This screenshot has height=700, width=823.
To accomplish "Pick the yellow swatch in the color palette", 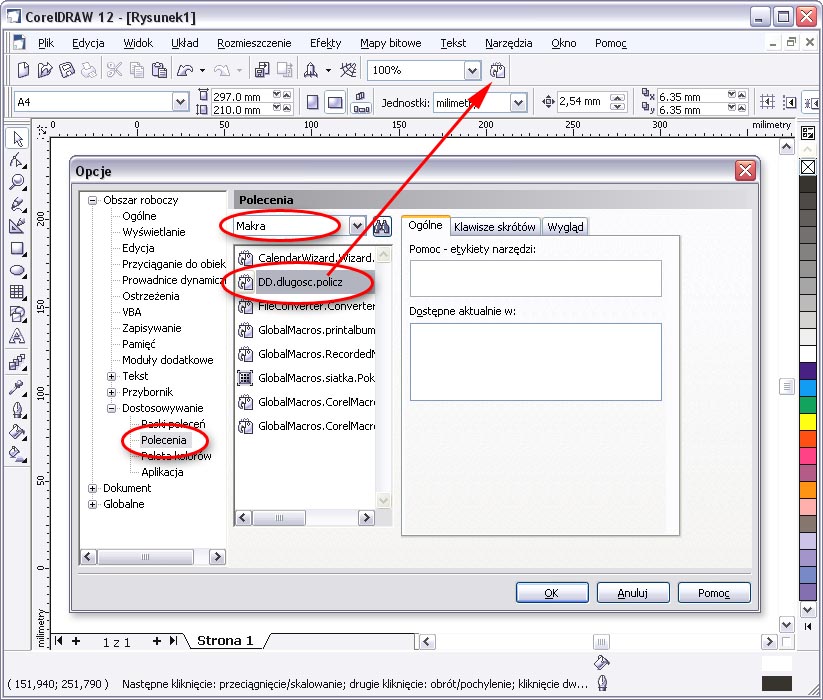I will tap(808, 422).
